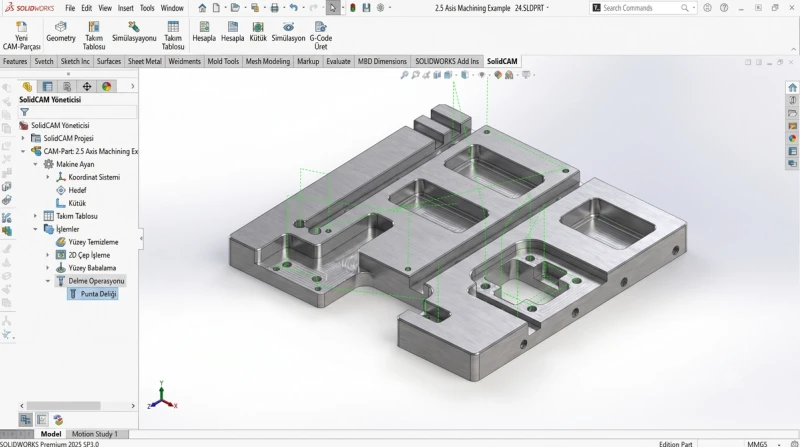Click the Open document folder icon
The width and height of the screenshot is (800, 447).
(235, 8)
